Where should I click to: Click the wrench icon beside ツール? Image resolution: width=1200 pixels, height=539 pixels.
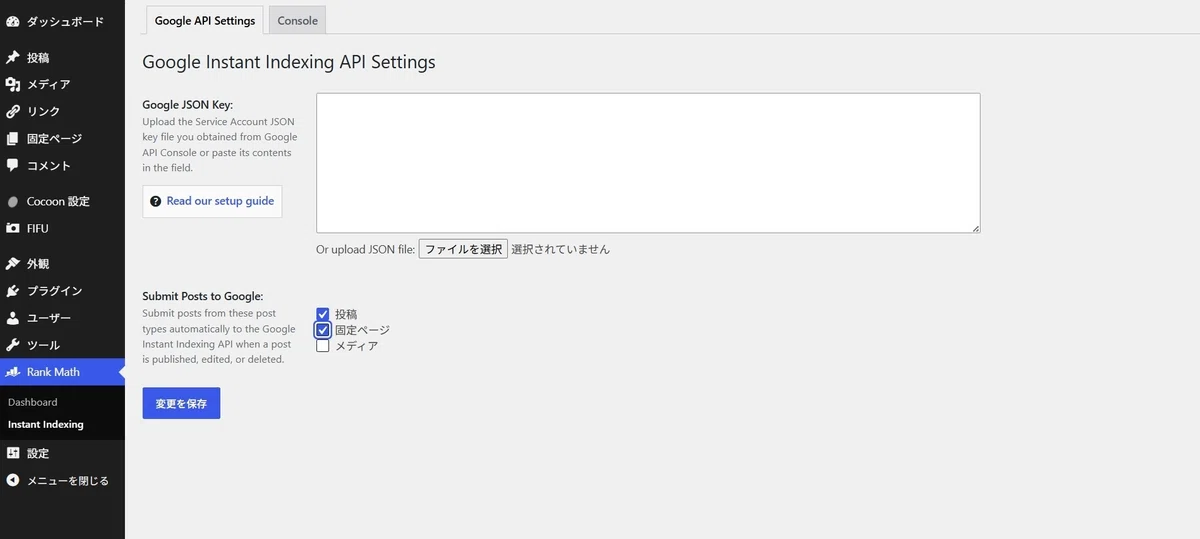pyautogui.click(x=12, y=345)
